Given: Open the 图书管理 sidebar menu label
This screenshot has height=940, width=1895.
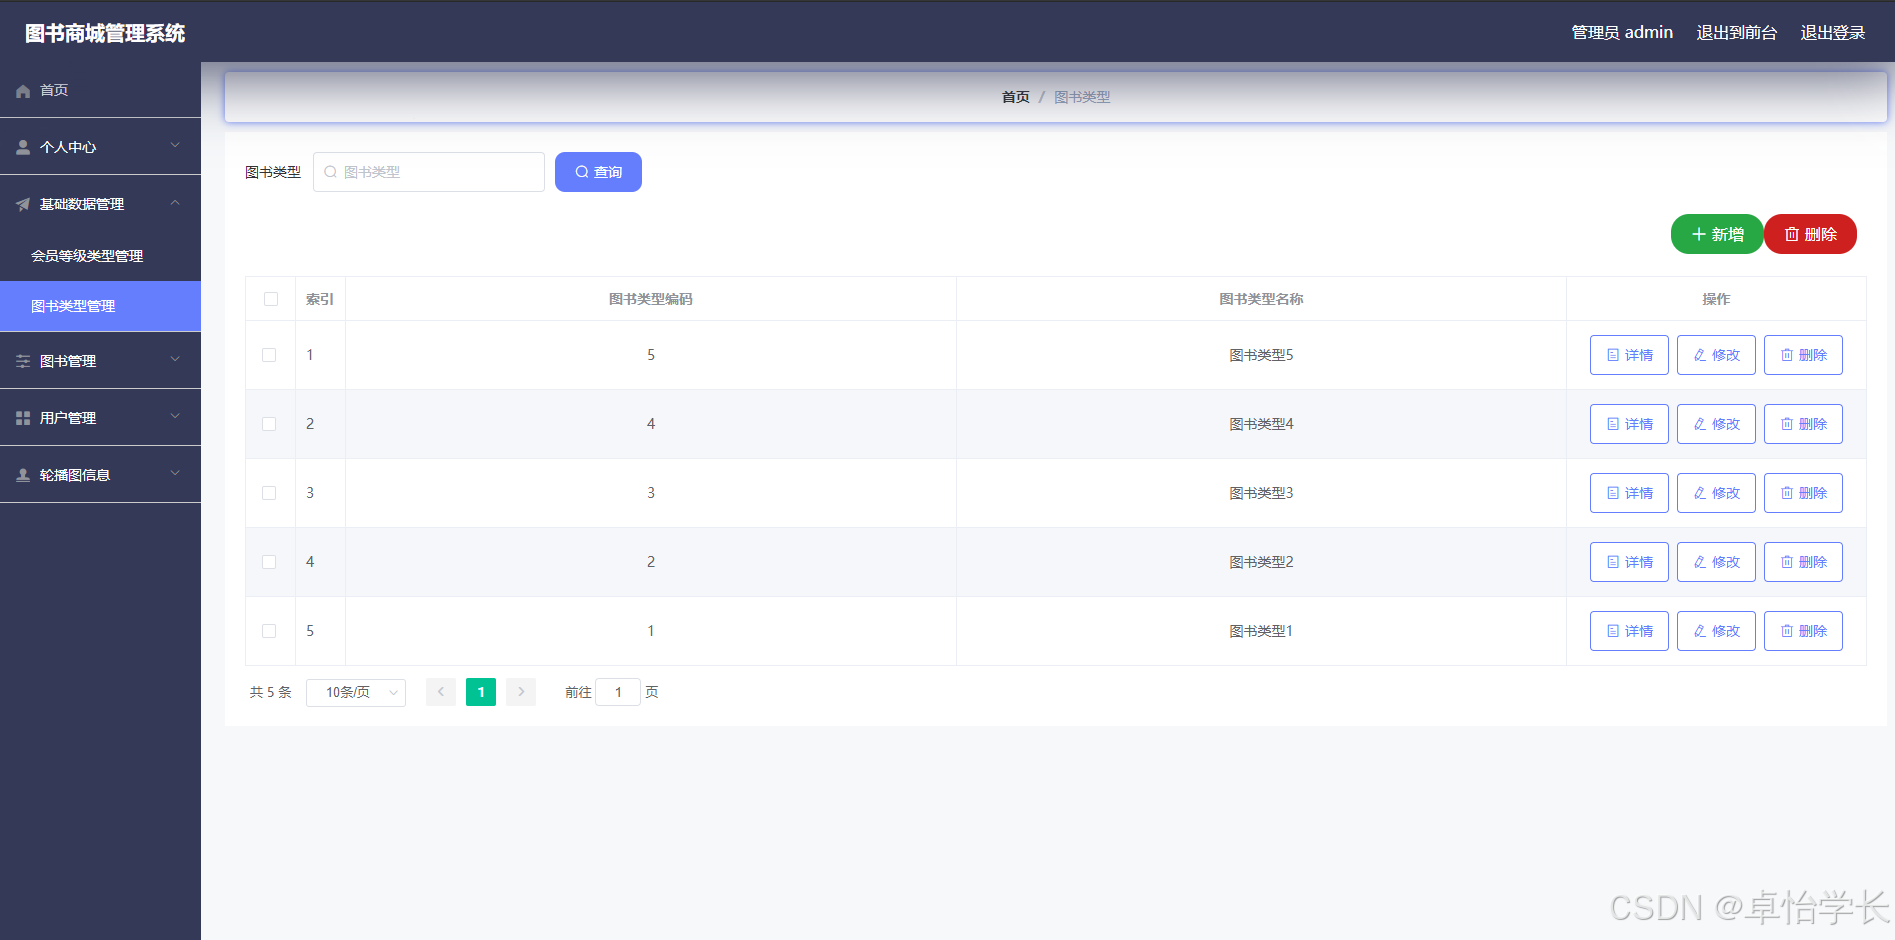Looking at the screenshot, I should click(68, 361).
